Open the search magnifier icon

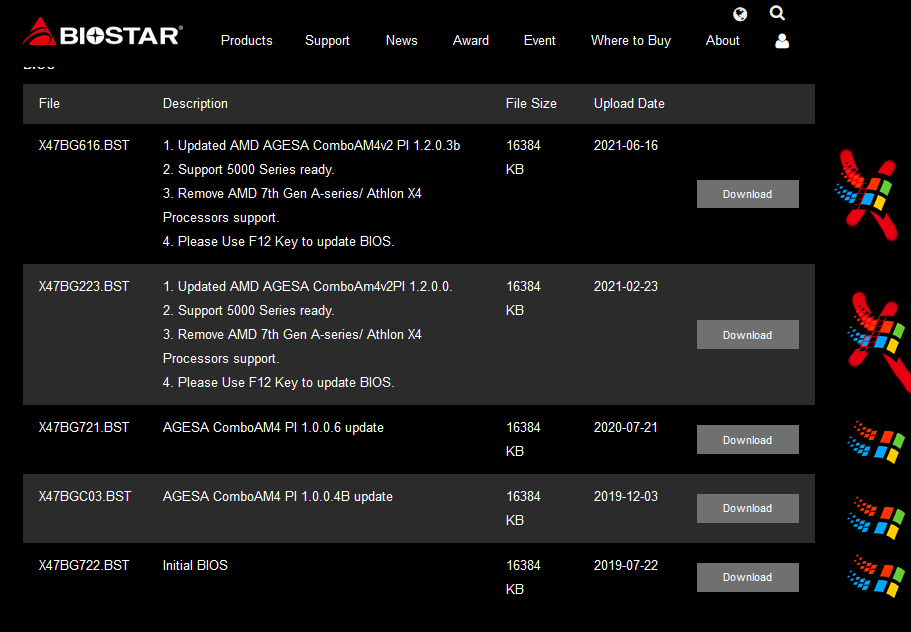point(777,13)
